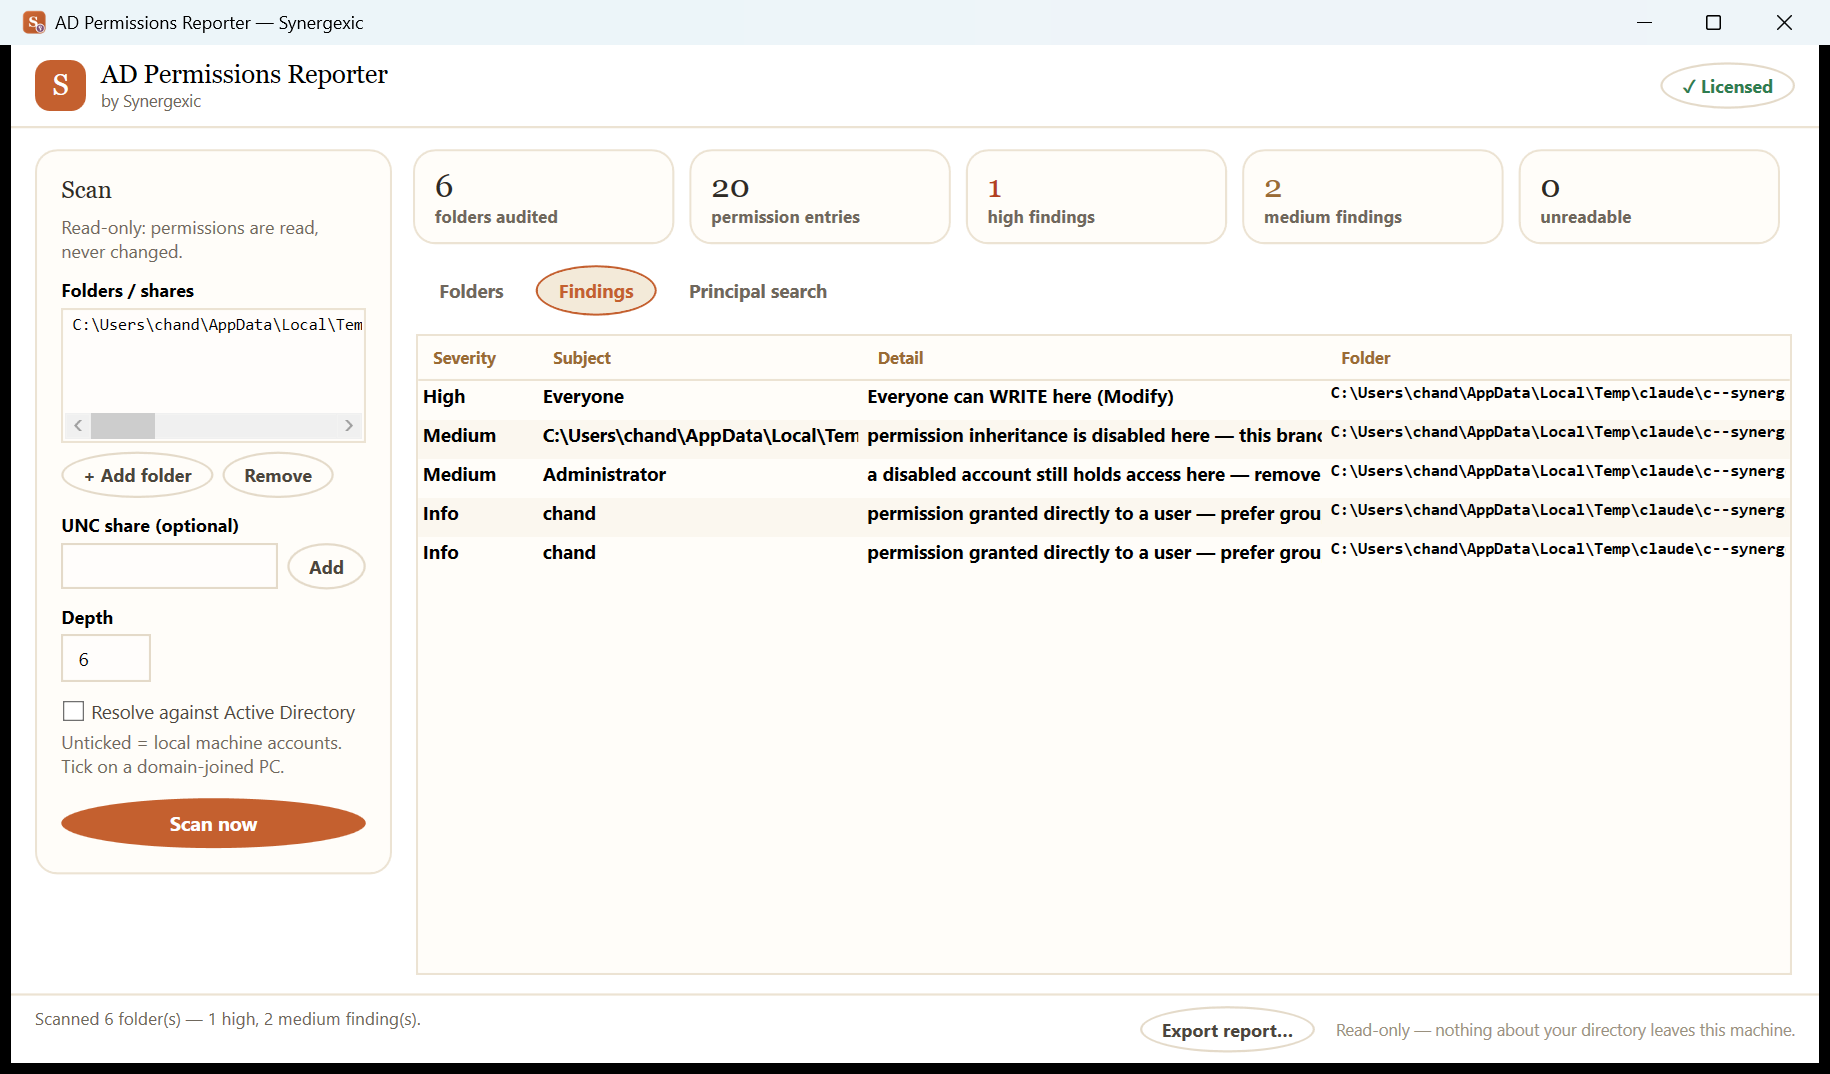This screenshot has height=1074, width=1830.
Task: Click 'a disabled account still holds access' detail
Action: [1094, 475]
